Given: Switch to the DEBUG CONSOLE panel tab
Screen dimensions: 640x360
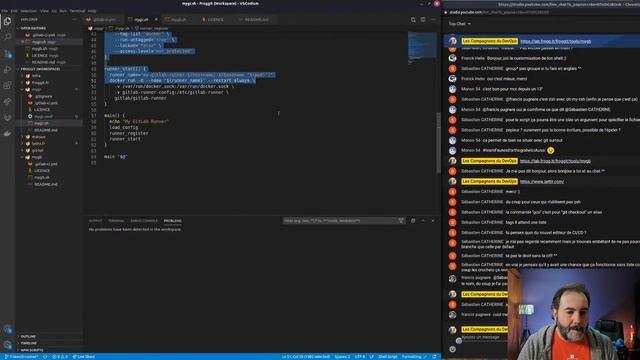Looking at the screenshot, I should pyautogui.click(x=144, y=221).
